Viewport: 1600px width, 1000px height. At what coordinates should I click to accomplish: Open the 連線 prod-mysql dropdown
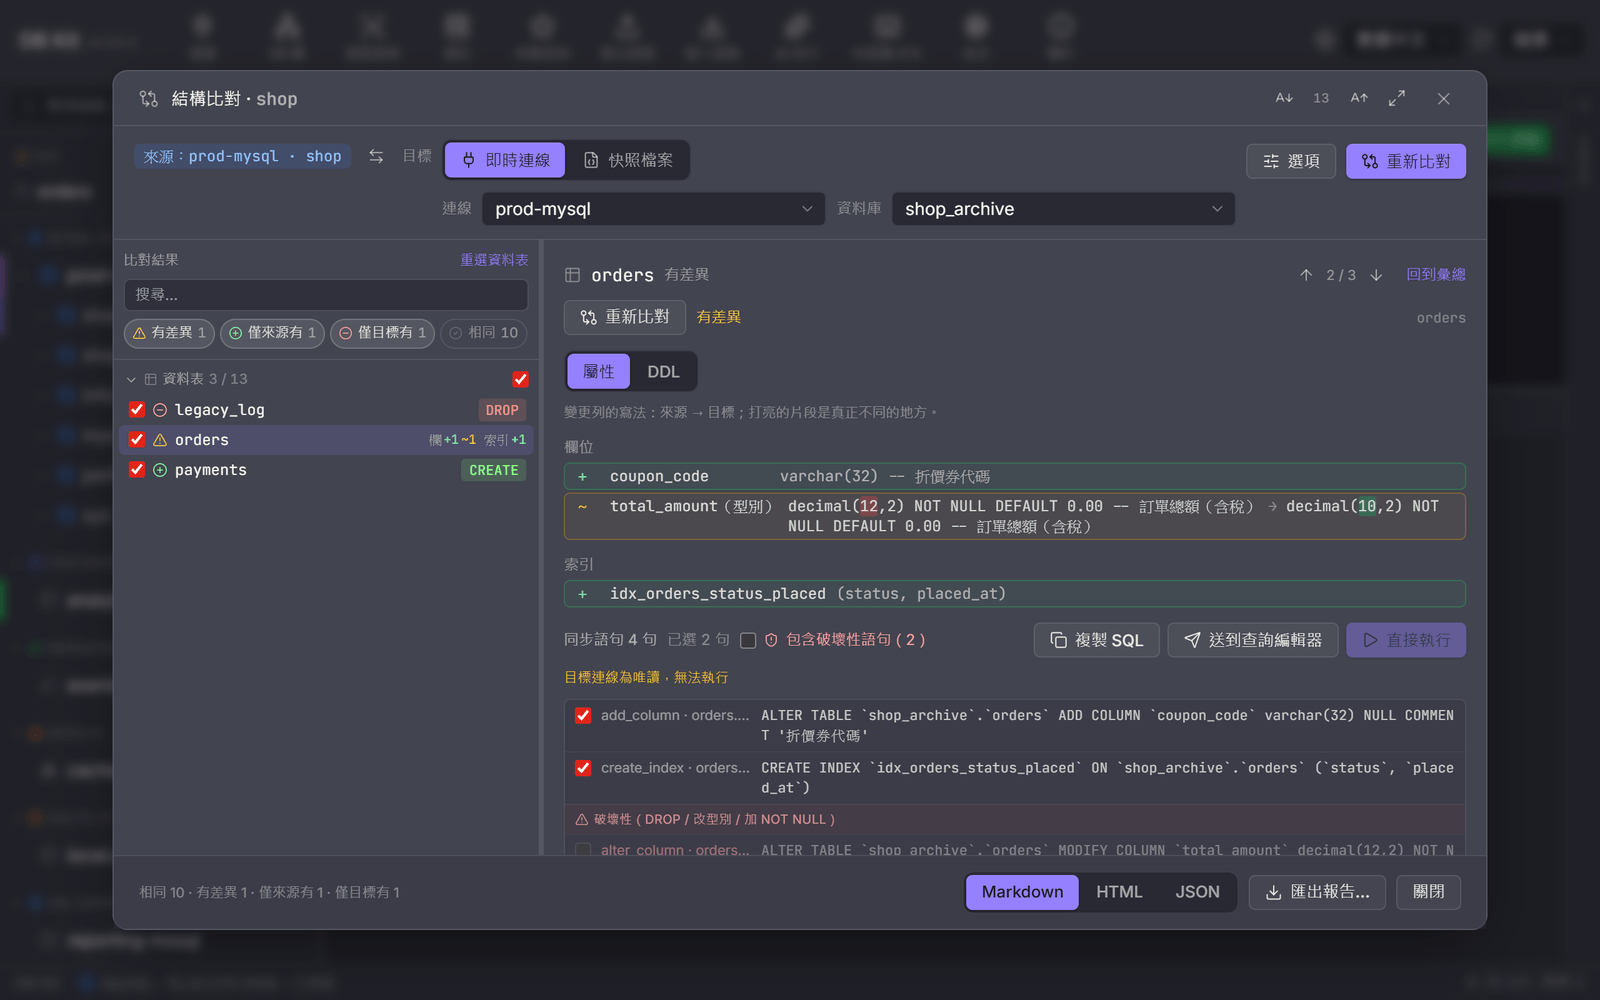(654, 209)
